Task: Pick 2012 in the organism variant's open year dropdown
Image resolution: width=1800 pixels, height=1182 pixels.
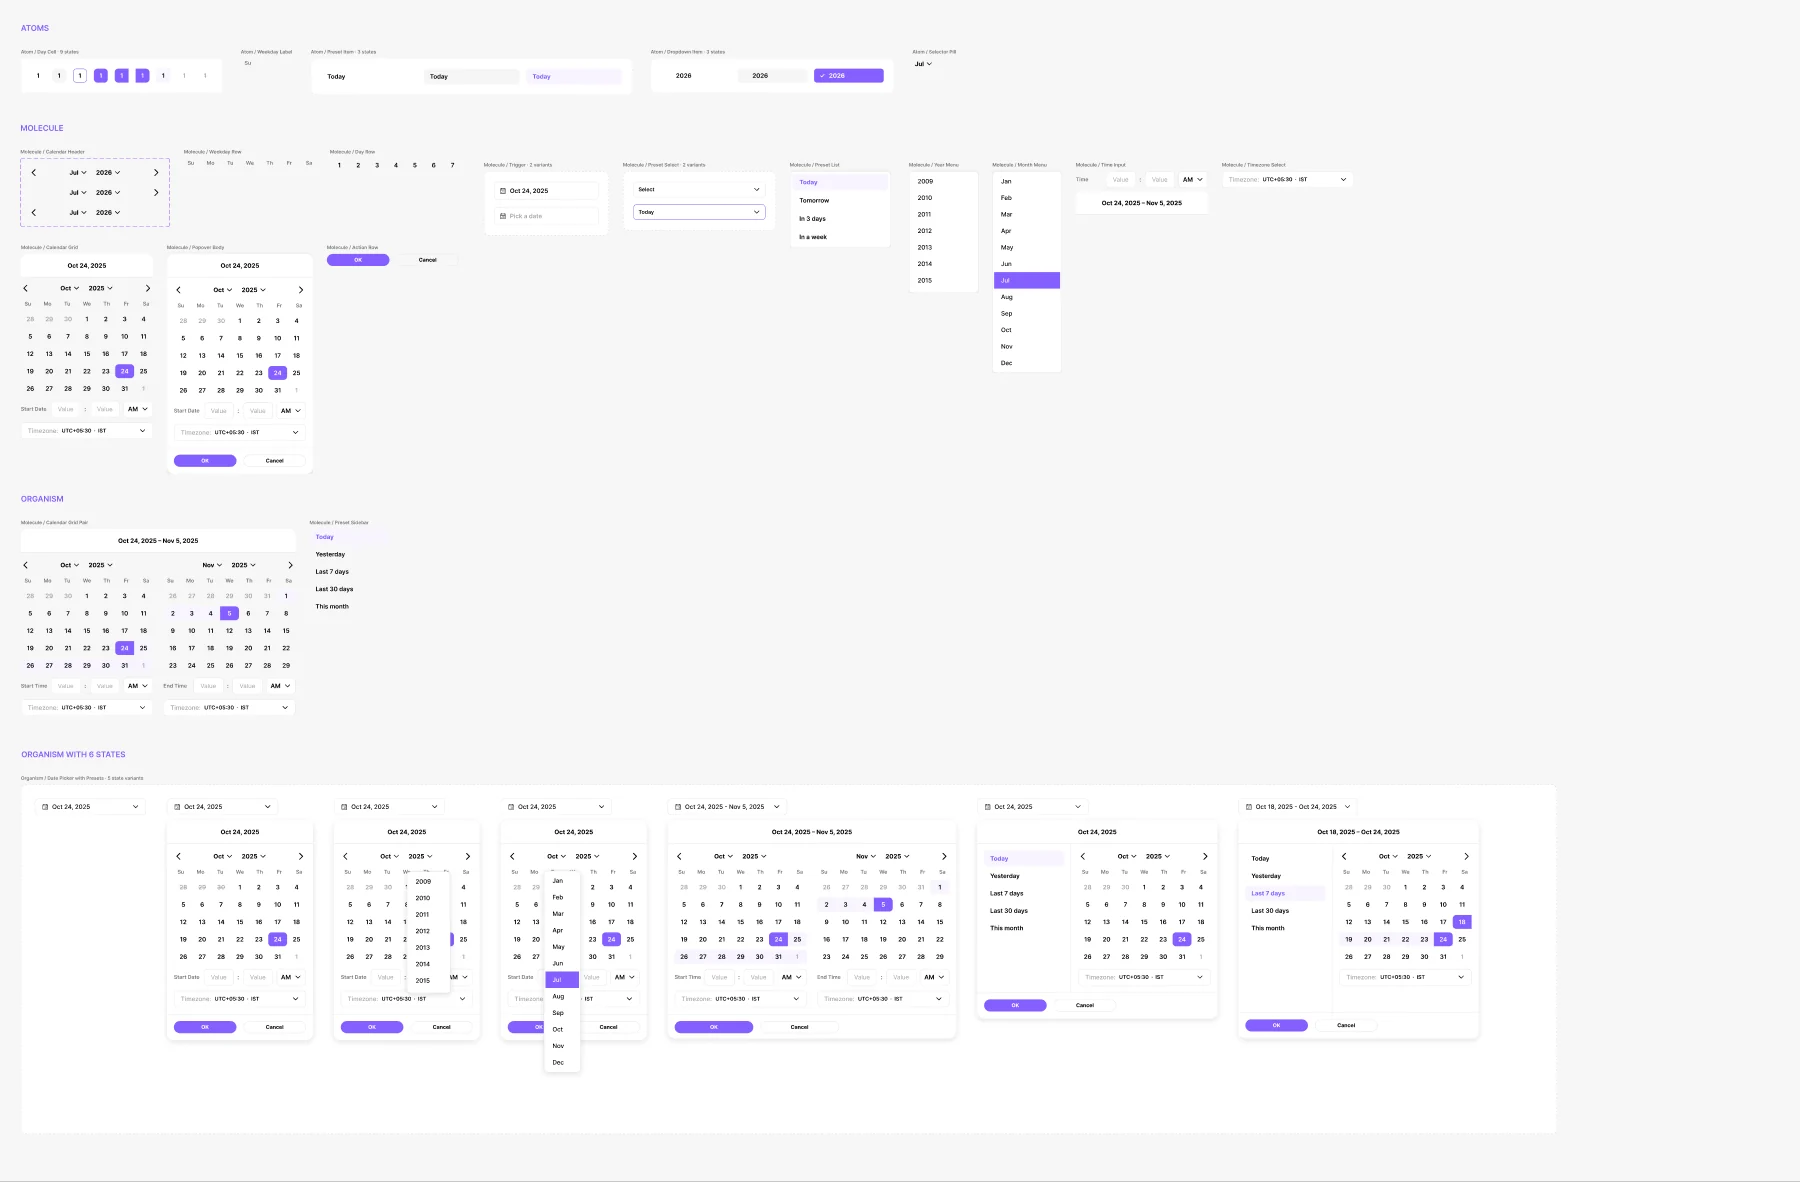Action: click(429, 931)
